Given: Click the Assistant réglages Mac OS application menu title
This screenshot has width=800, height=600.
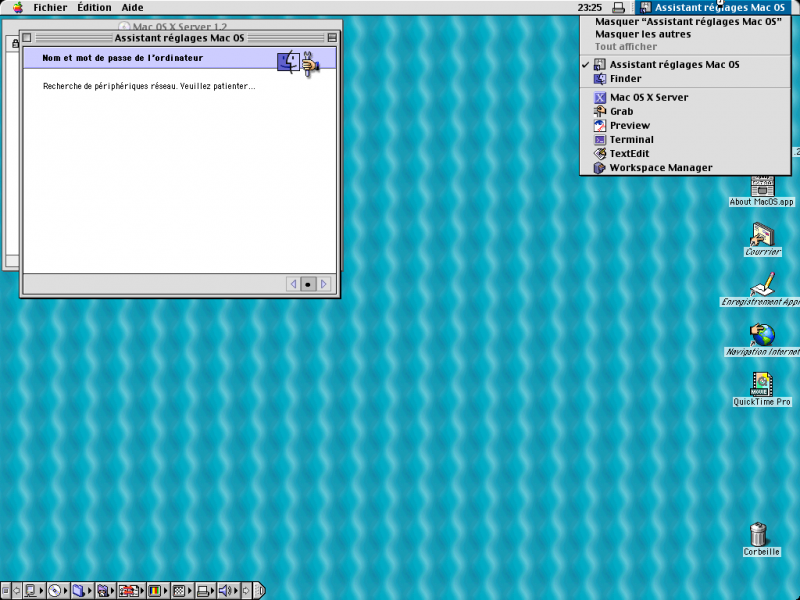Looking at the screenshot, I should [713, 7].
